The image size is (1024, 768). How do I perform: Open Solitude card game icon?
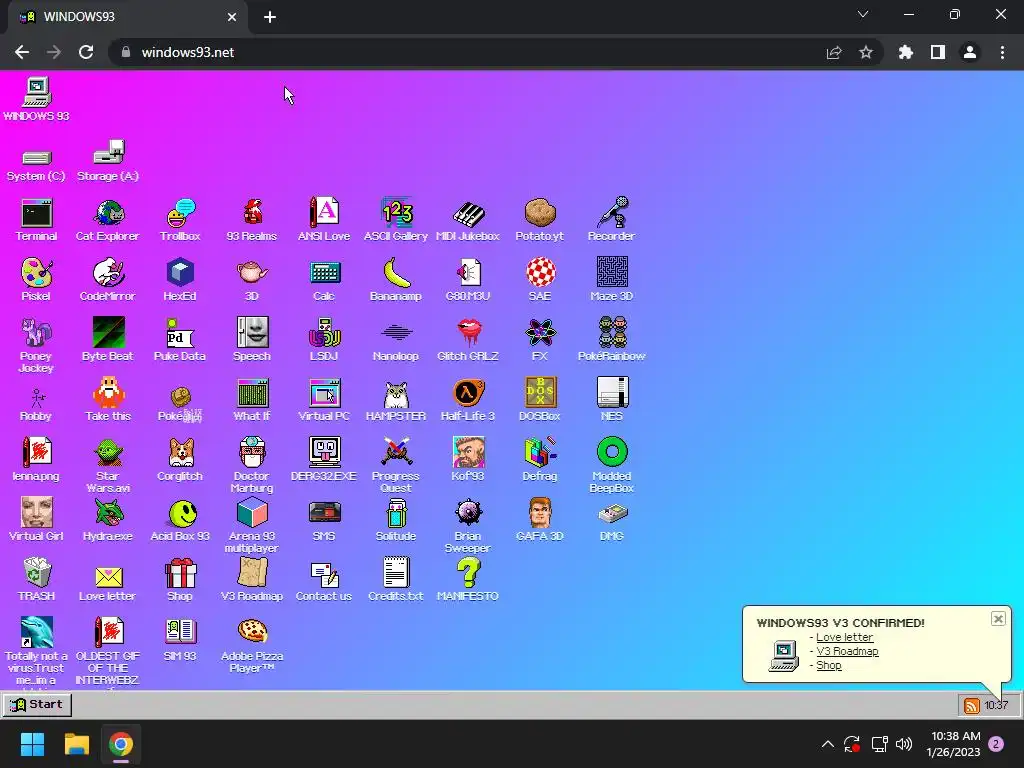tap(396, 520)
